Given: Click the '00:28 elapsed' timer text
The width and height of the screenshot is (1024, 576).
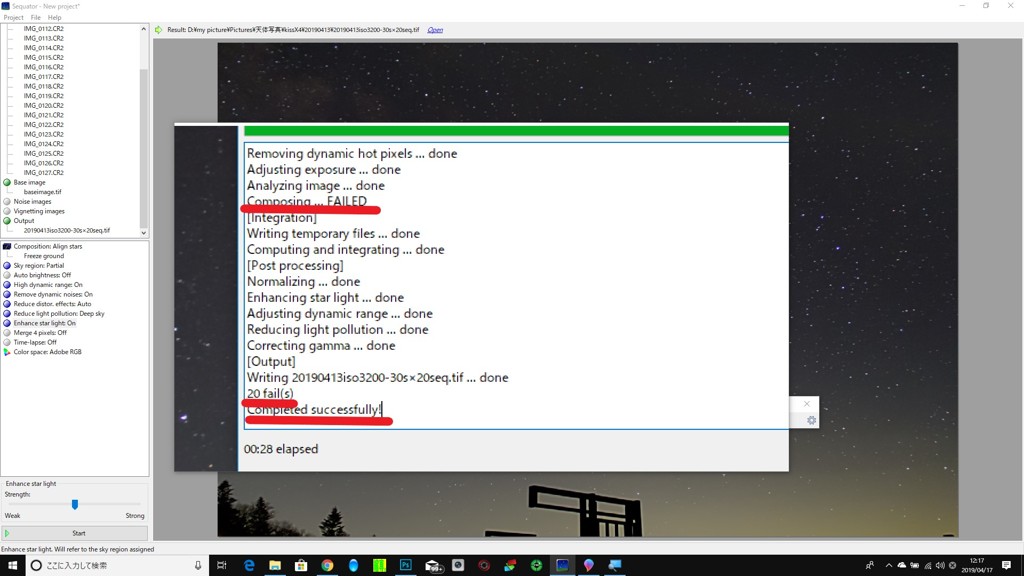Looking at the screenshot, I should pyautogui.click(x=281, y=449).
